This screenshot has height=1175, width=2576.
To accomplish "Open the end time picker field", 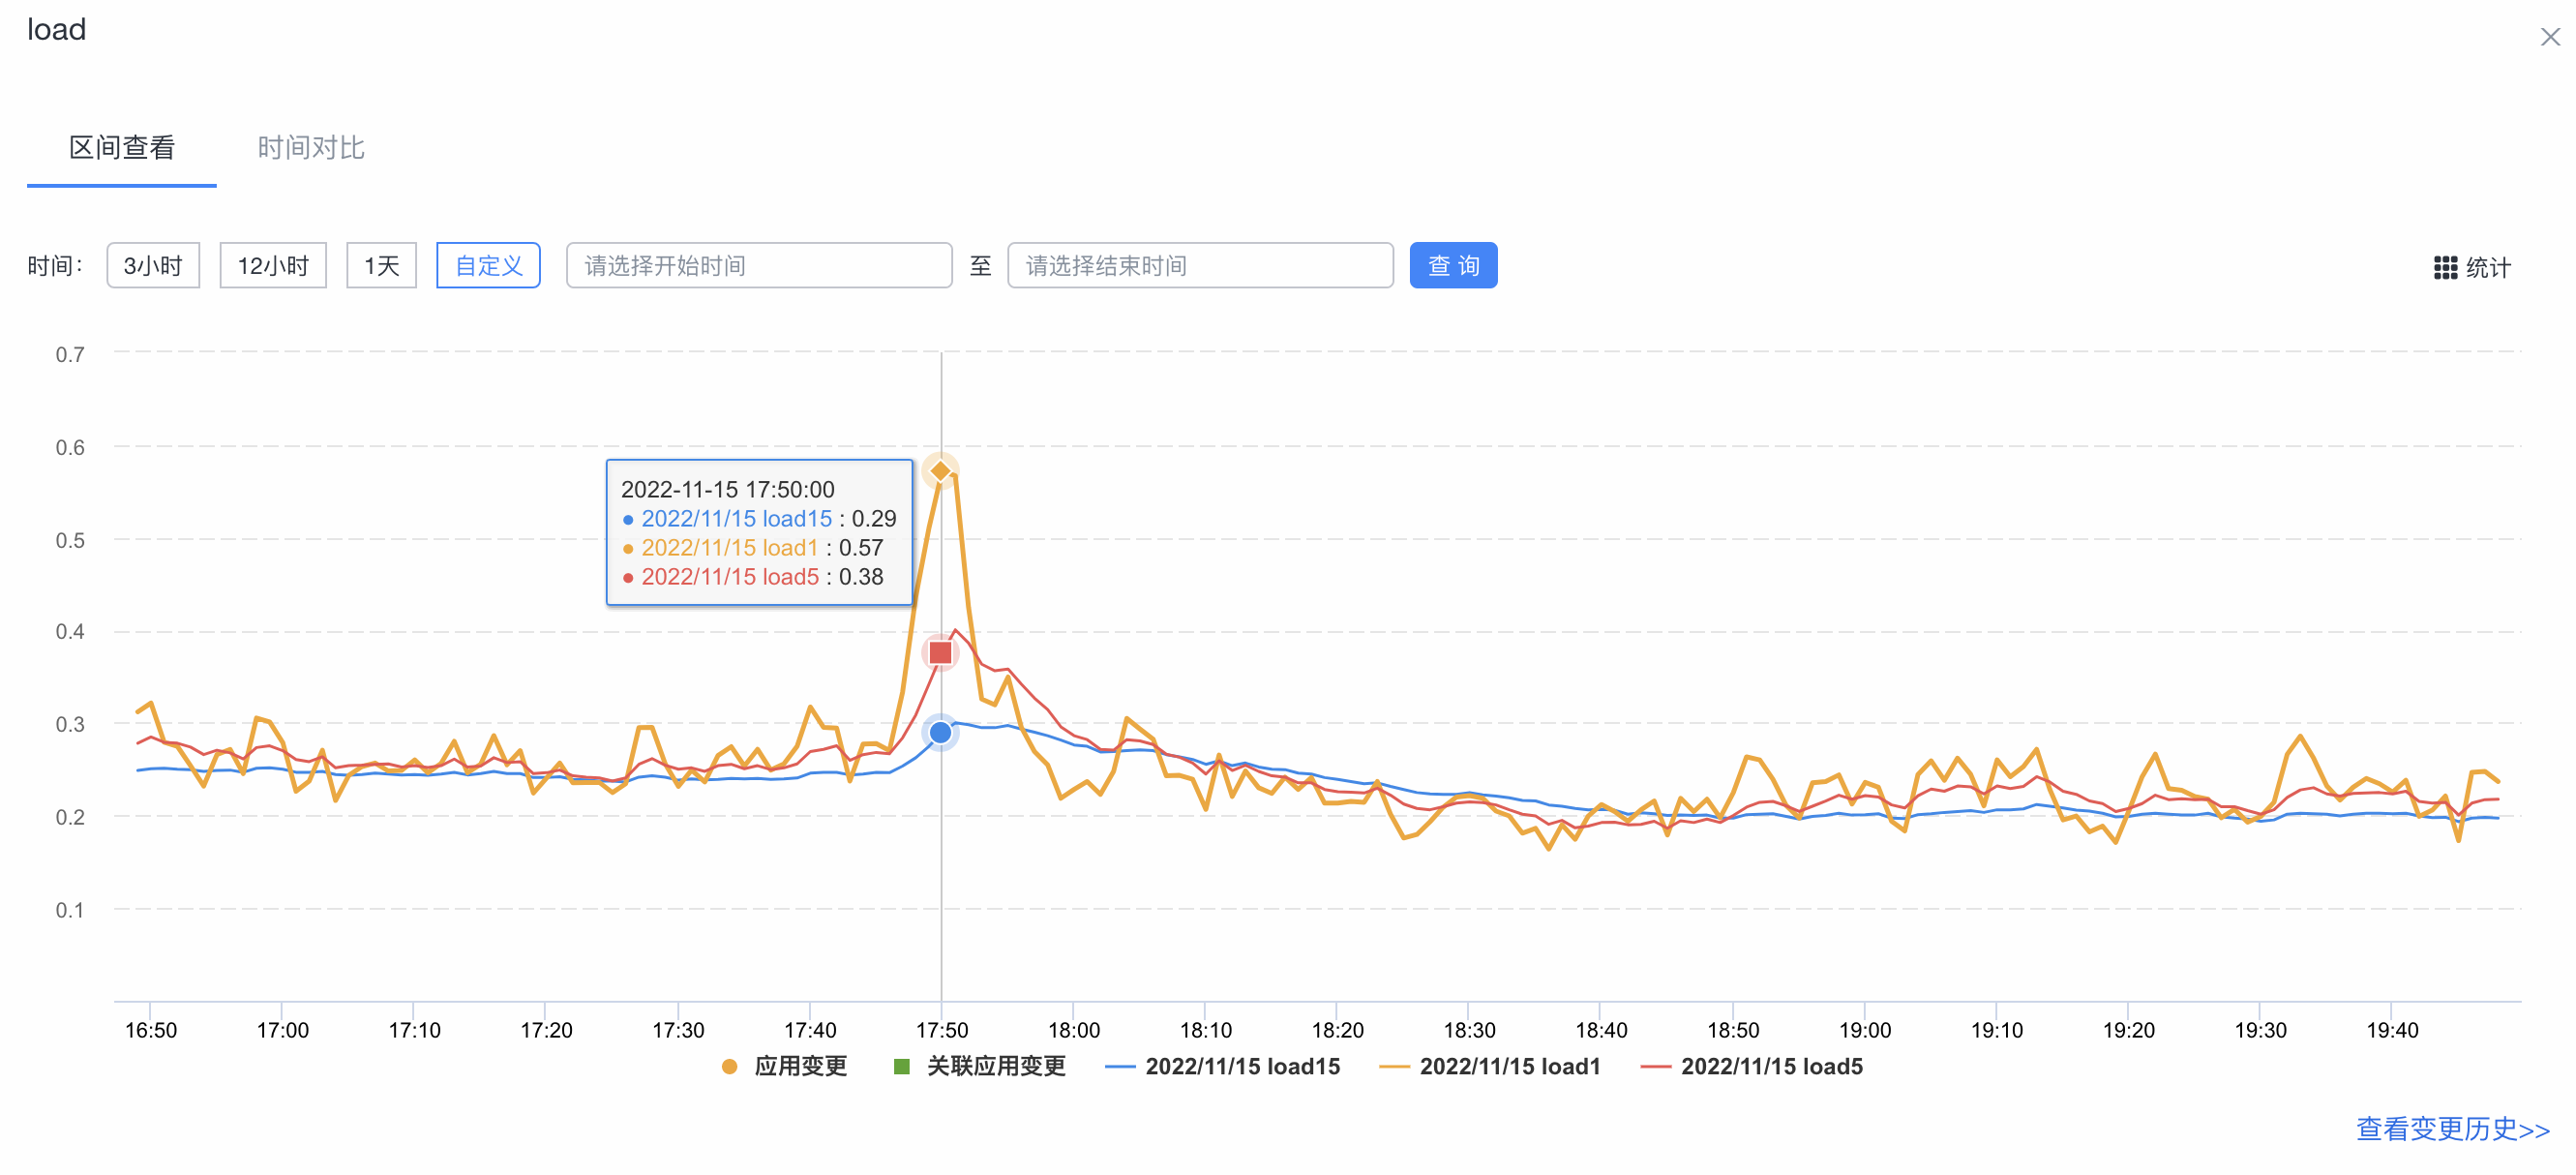I will pyautogui.click(x=1199, y=266).
